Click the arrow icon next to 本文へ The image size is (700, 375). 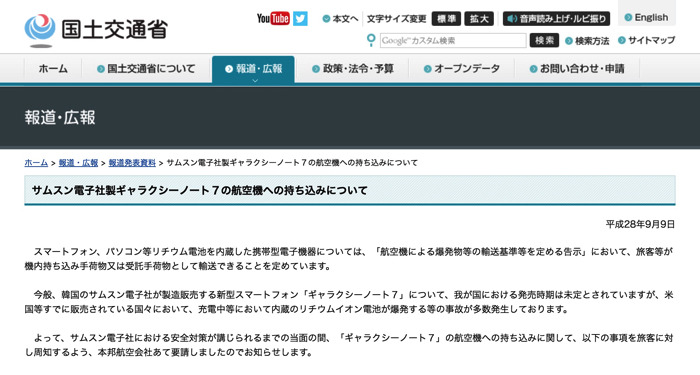point(326,19)
